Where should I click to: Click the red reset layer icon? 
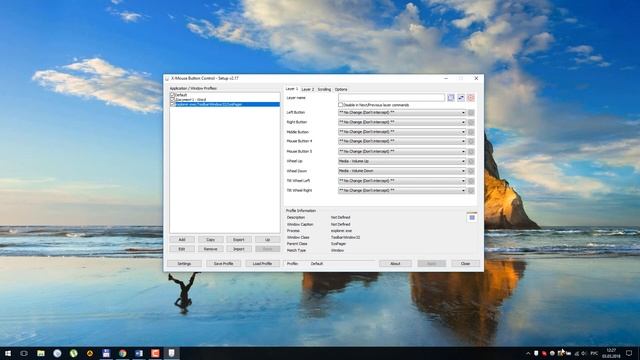tap(471, 98)
